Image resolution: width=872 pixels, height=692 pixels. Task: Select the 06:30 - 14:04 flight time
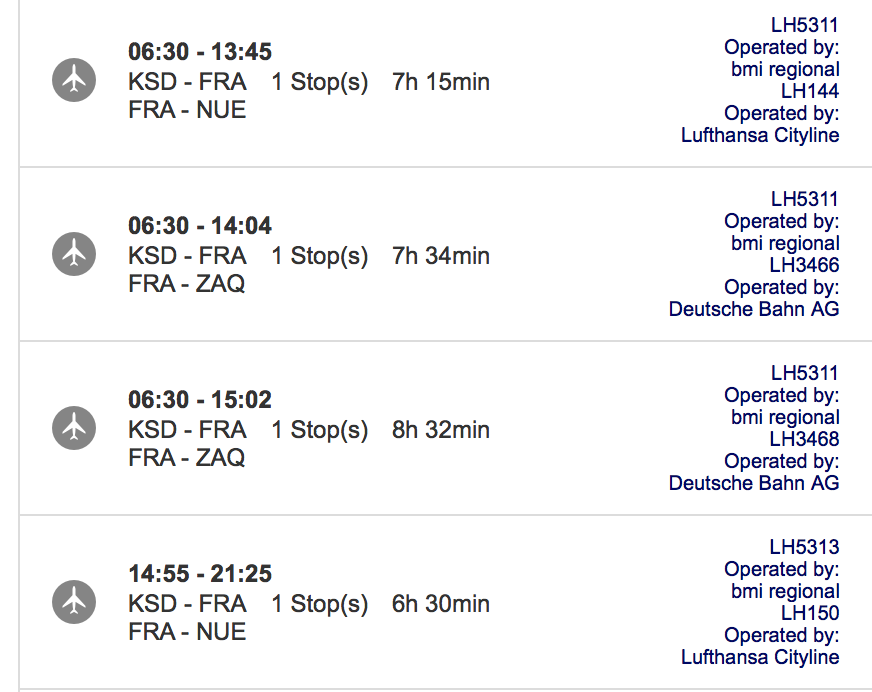(200, 226)
